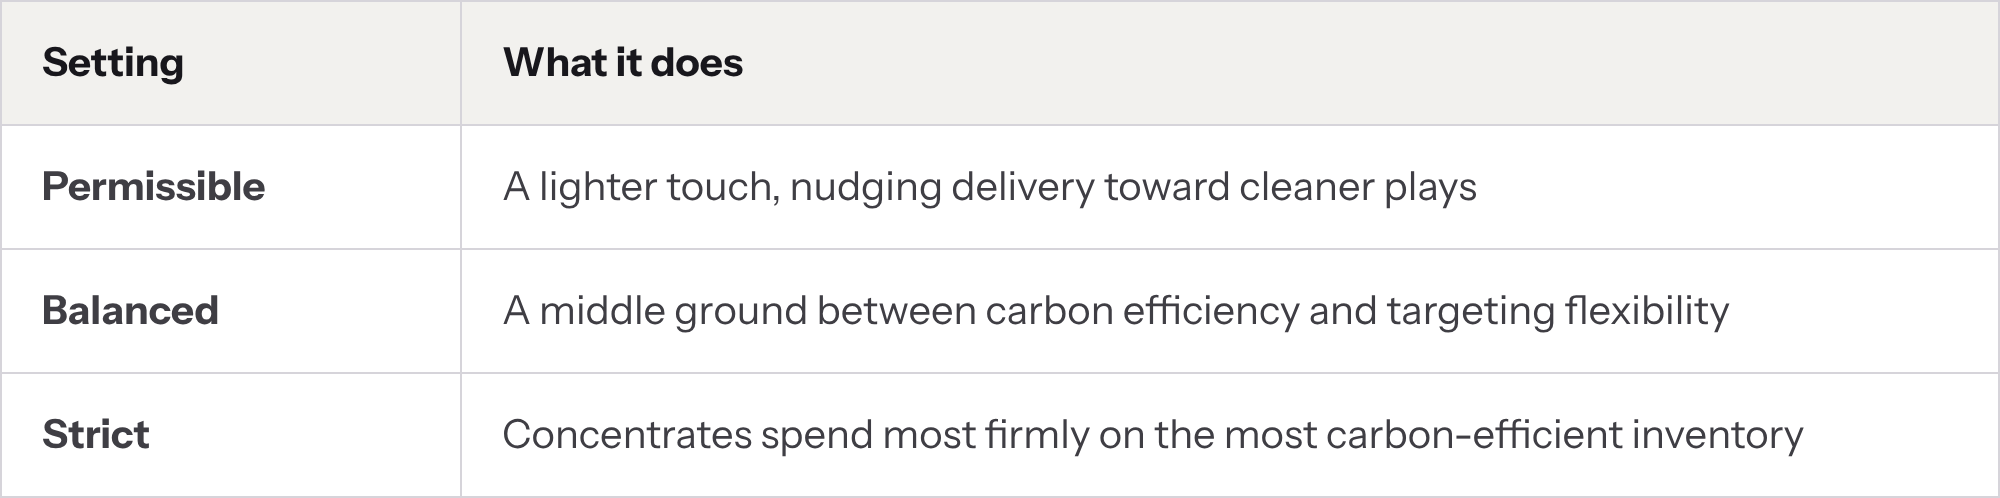2000x498 pixels.
Task: Select the Balanced setting label
Action: click(130, 311)
